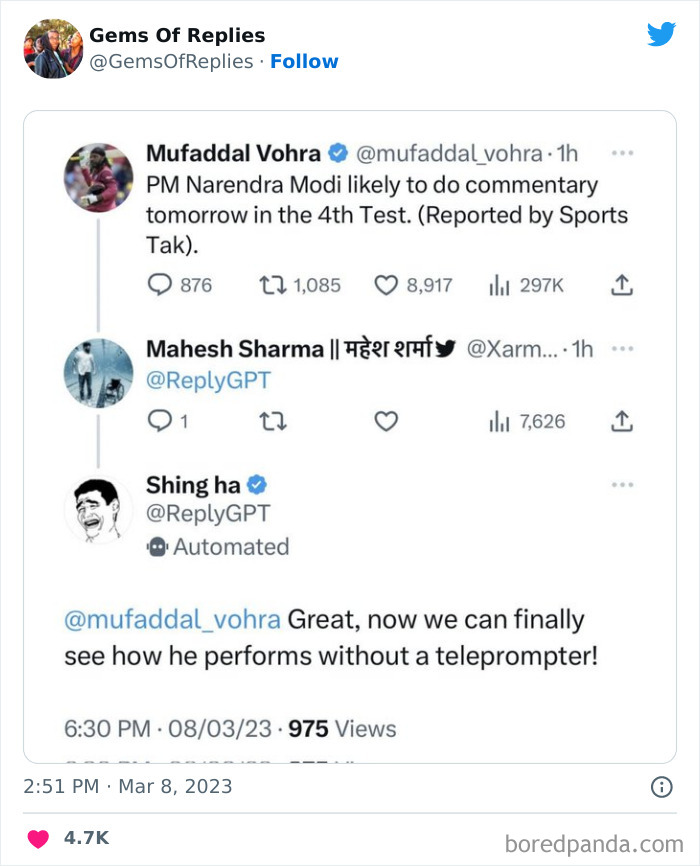This screenshot has width=700, height=866.
Task: View analytics for 297K views tweet
Action: point(499,285)
